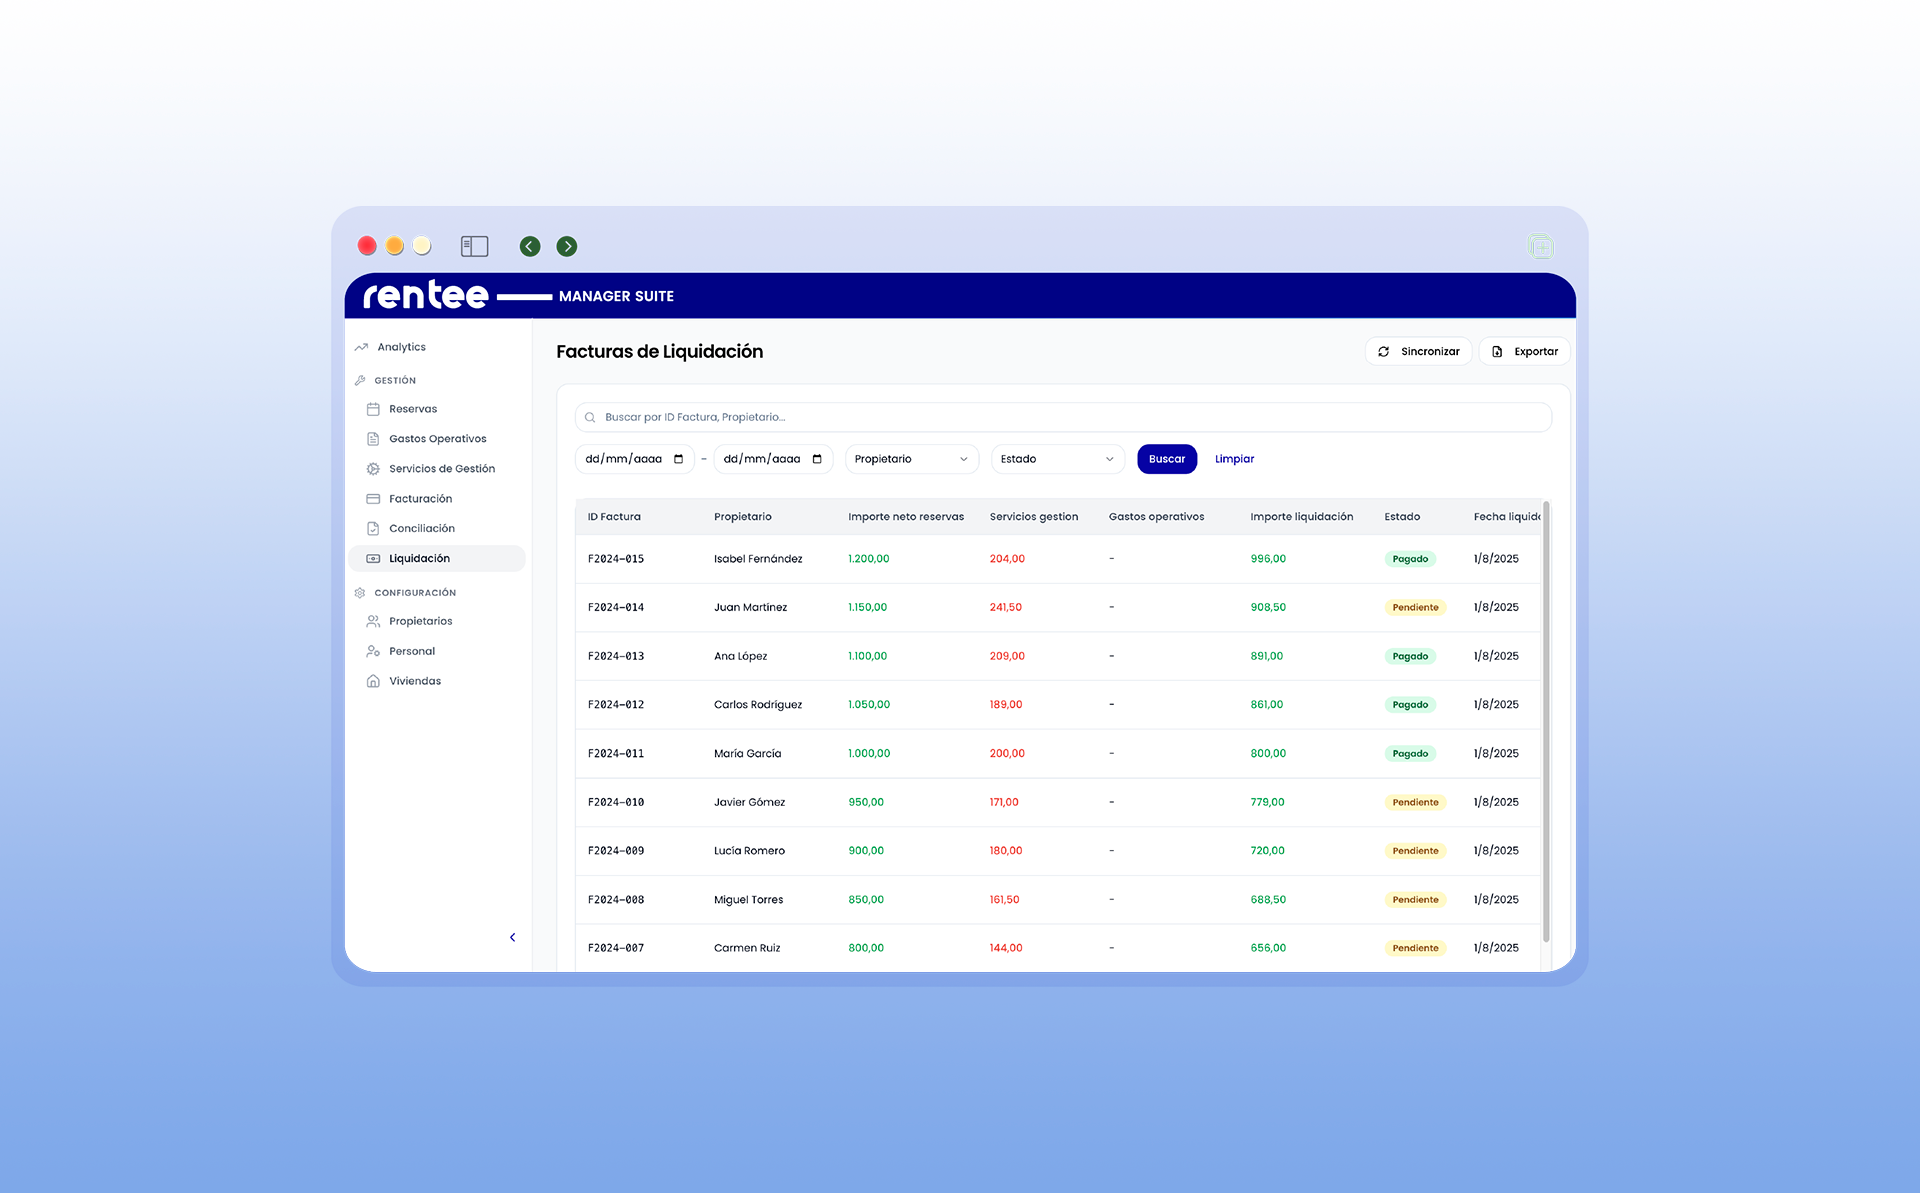Go to Reservas in the sidebar
1920x1193 pixels.
click(413, 409)
